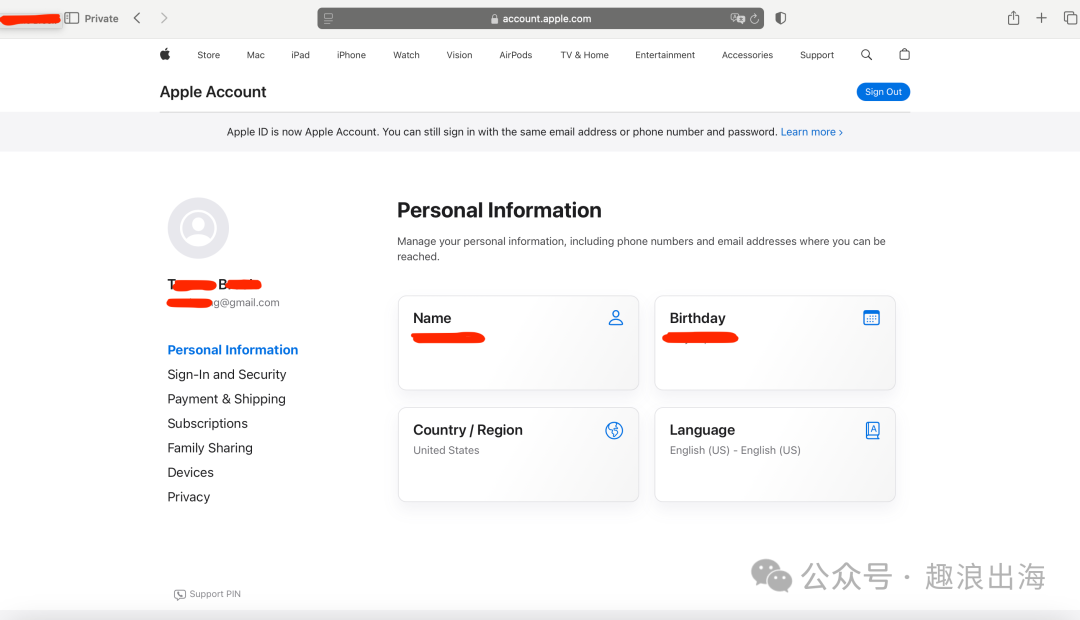Image resolution: width=1080 pixels, height=620 pixels.
Task: Open the iPad menu
Action: pos(300,55)
